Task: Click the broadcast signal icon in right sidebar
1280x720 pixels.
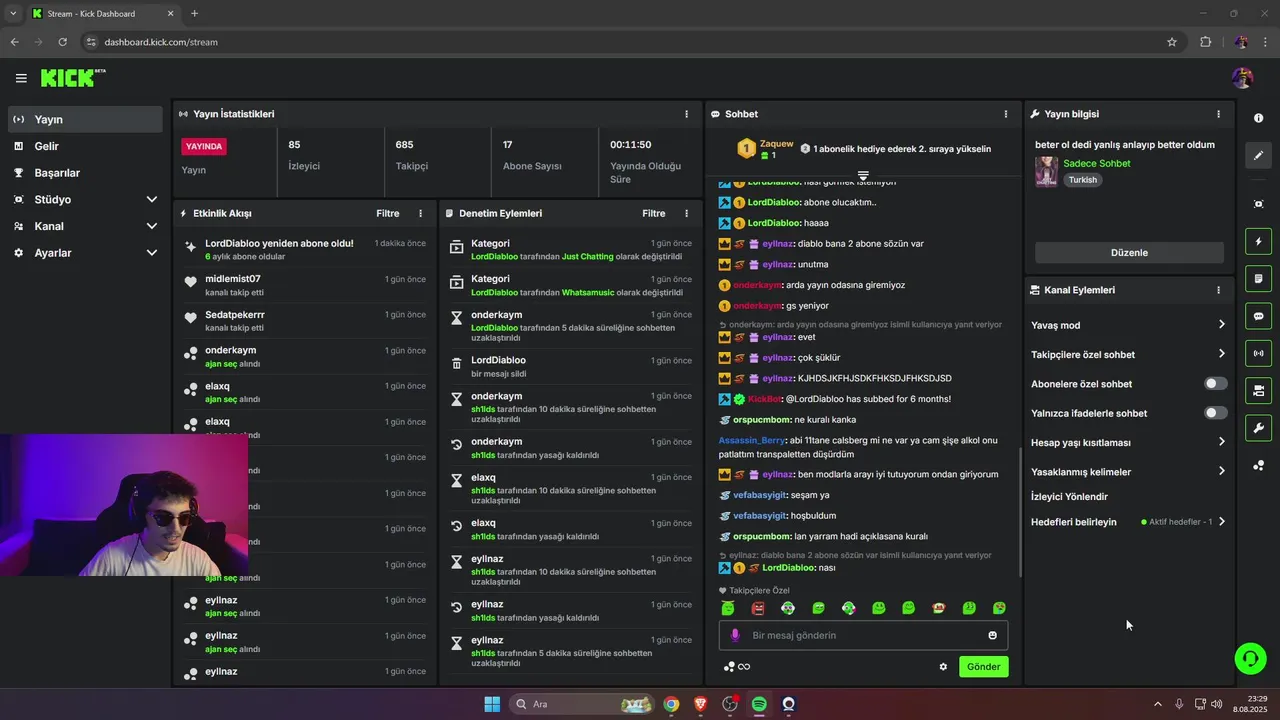Action: tap(1258, 353)
